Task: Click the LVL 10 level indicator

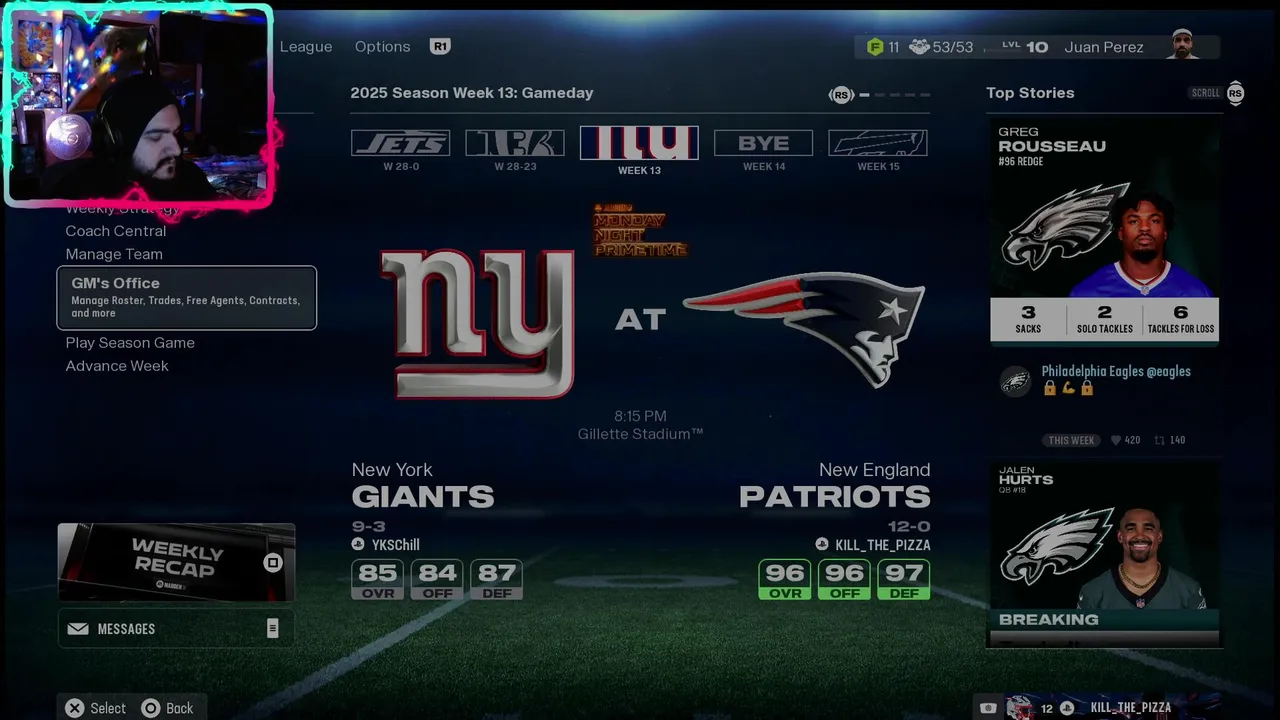Action: click(x=1024, y=47)
